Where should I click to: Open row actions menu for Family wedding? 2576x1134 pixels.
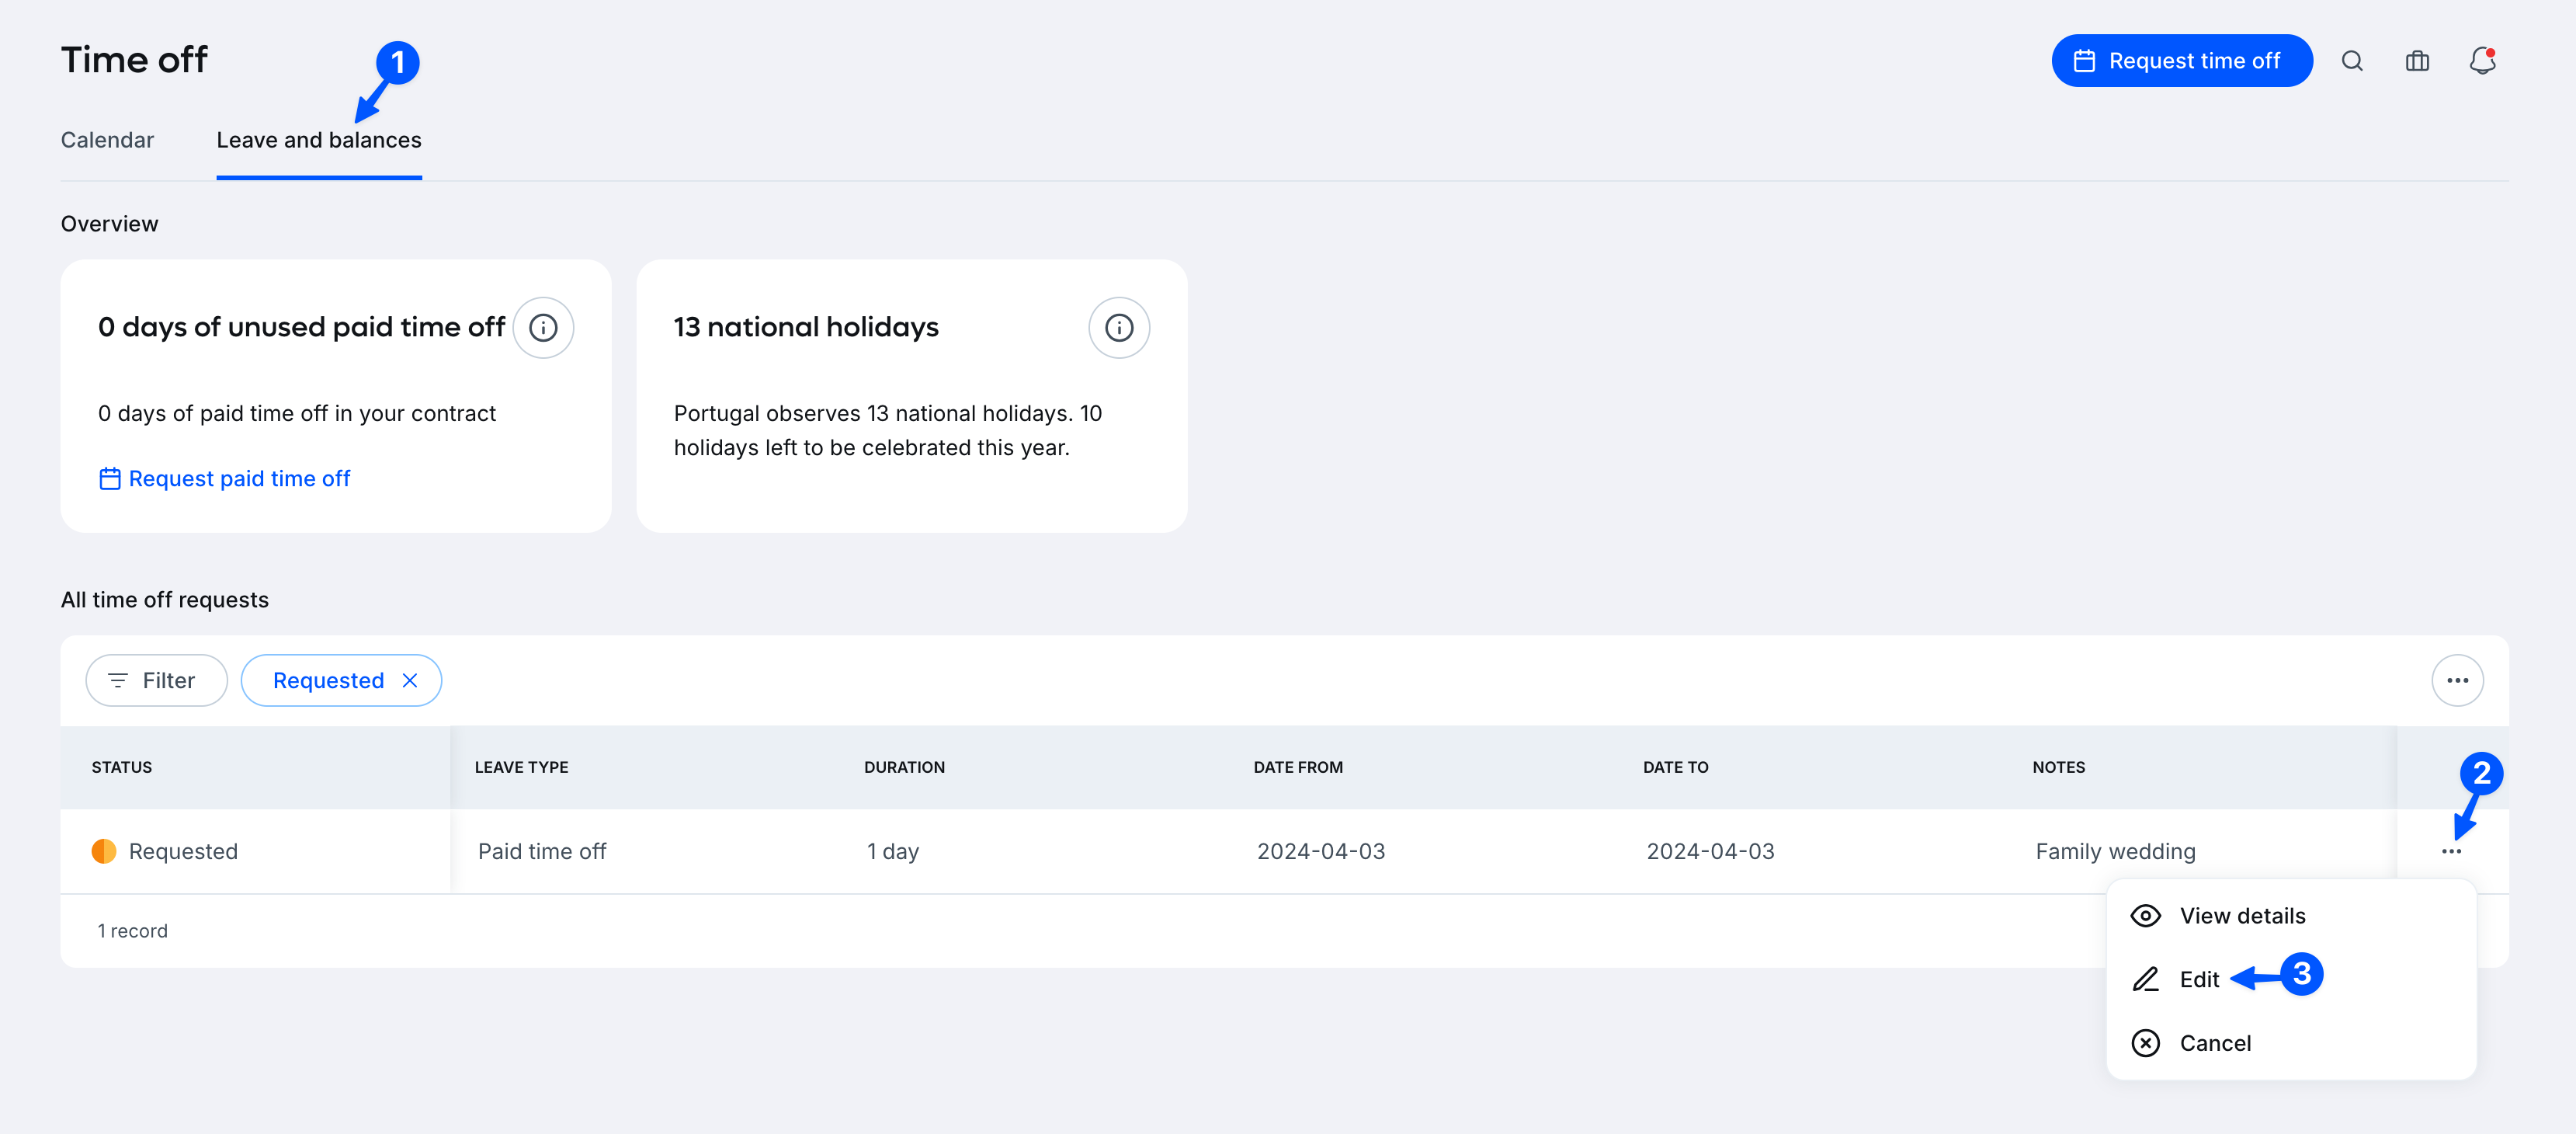2451,851
